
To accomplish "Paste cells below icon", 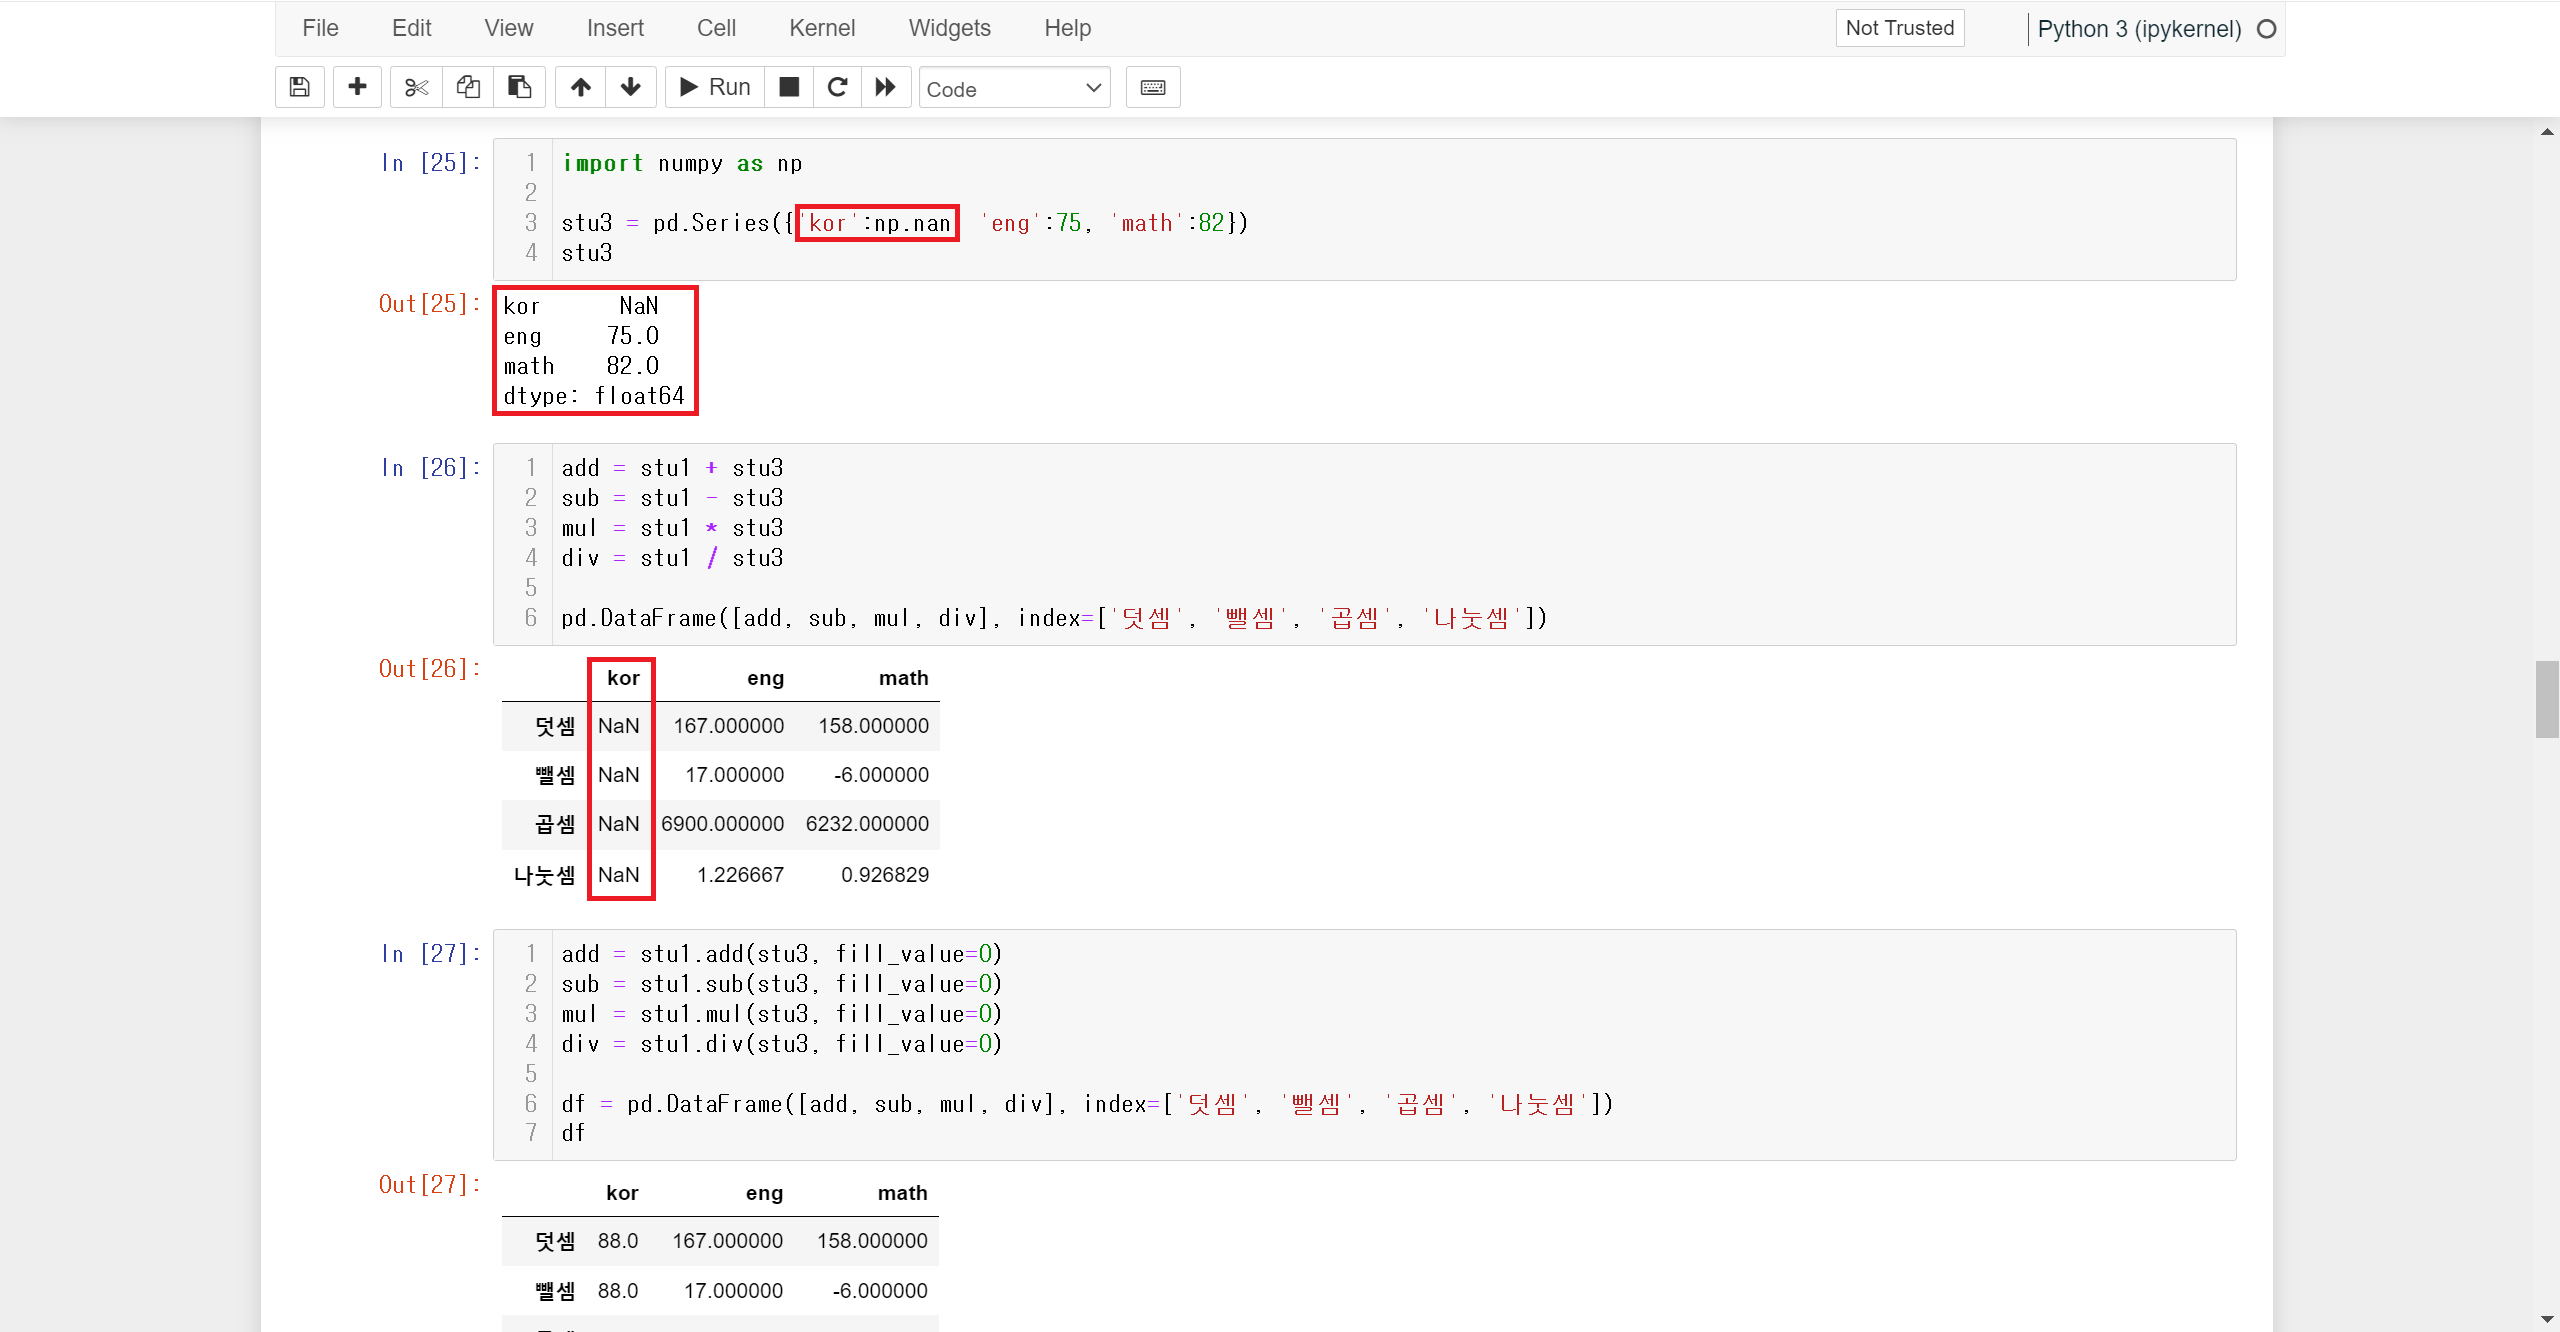I will [519, 87].
